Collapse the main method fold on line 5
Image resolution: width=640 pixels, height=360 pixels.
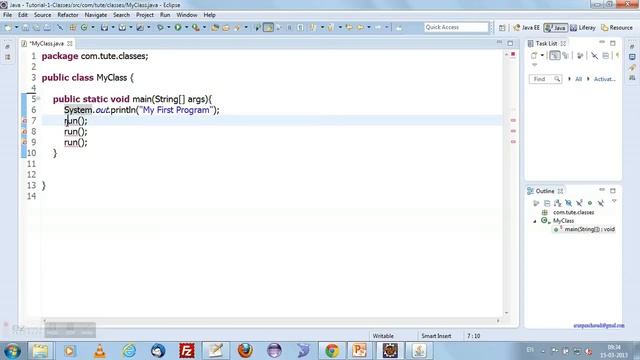coord(38,98)
